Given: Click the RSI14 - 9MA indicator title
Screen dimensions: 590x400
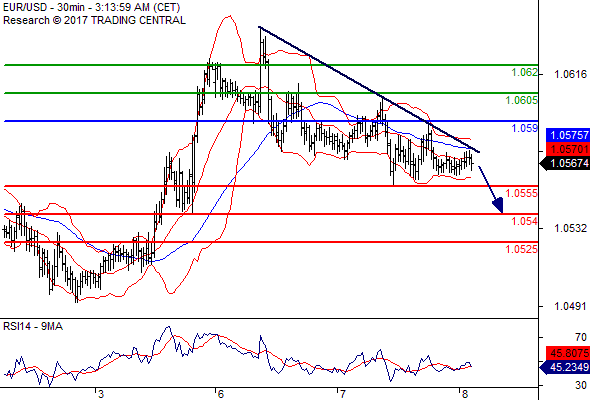Looking at the screenshot, I should (33, 327).
